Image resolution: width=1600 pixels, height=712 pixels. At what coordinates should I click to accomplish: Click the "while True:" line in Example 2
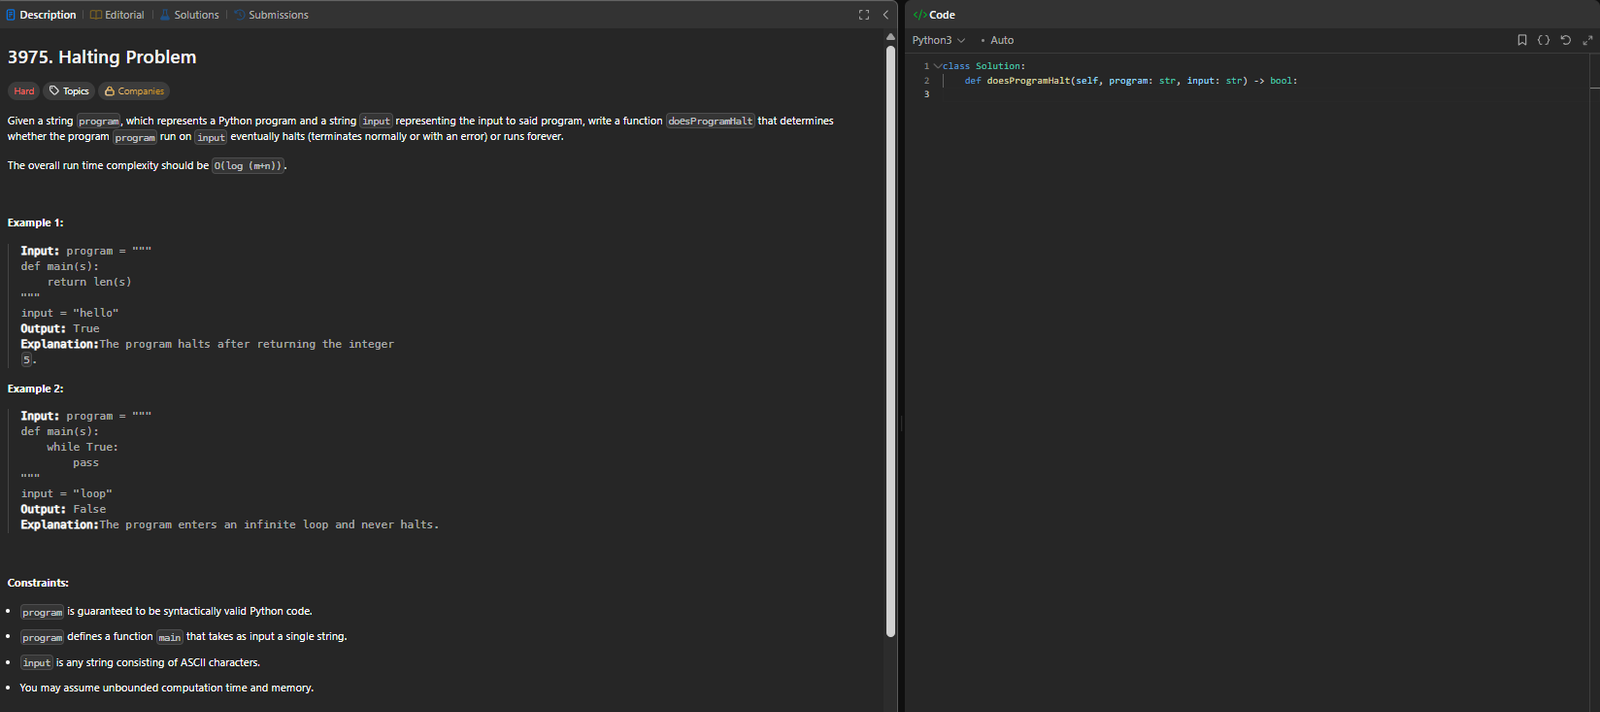(82, 448)
